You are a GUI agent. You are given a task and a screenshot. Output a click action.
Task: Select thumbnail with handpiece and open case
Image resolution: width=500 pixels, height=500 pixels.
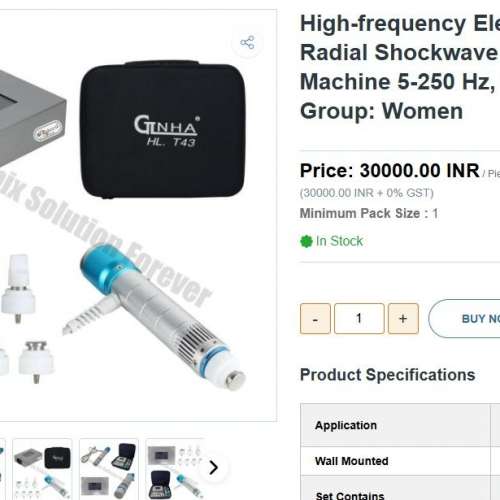click(109, 469)
